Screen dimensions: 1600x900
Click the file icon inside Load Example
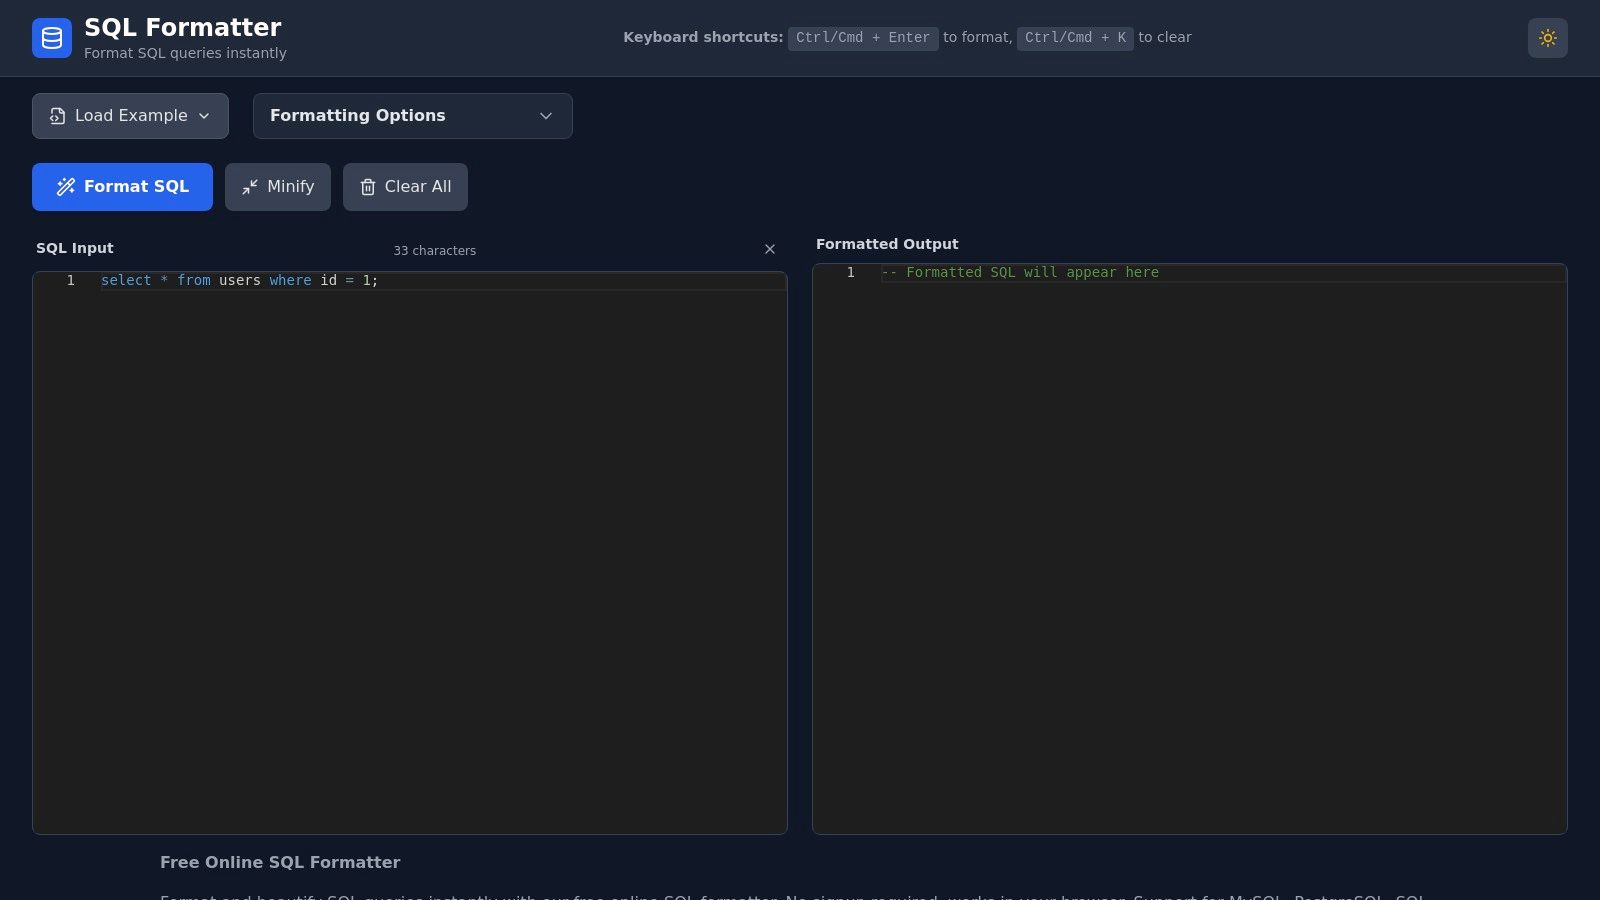click(57, 115)
